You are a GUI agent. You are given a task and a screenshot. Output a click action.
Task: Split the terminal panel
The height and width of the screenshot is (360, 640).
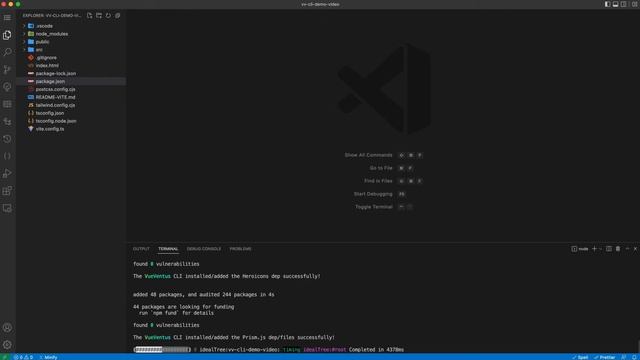pyautogui.click(x=609, y=249)
